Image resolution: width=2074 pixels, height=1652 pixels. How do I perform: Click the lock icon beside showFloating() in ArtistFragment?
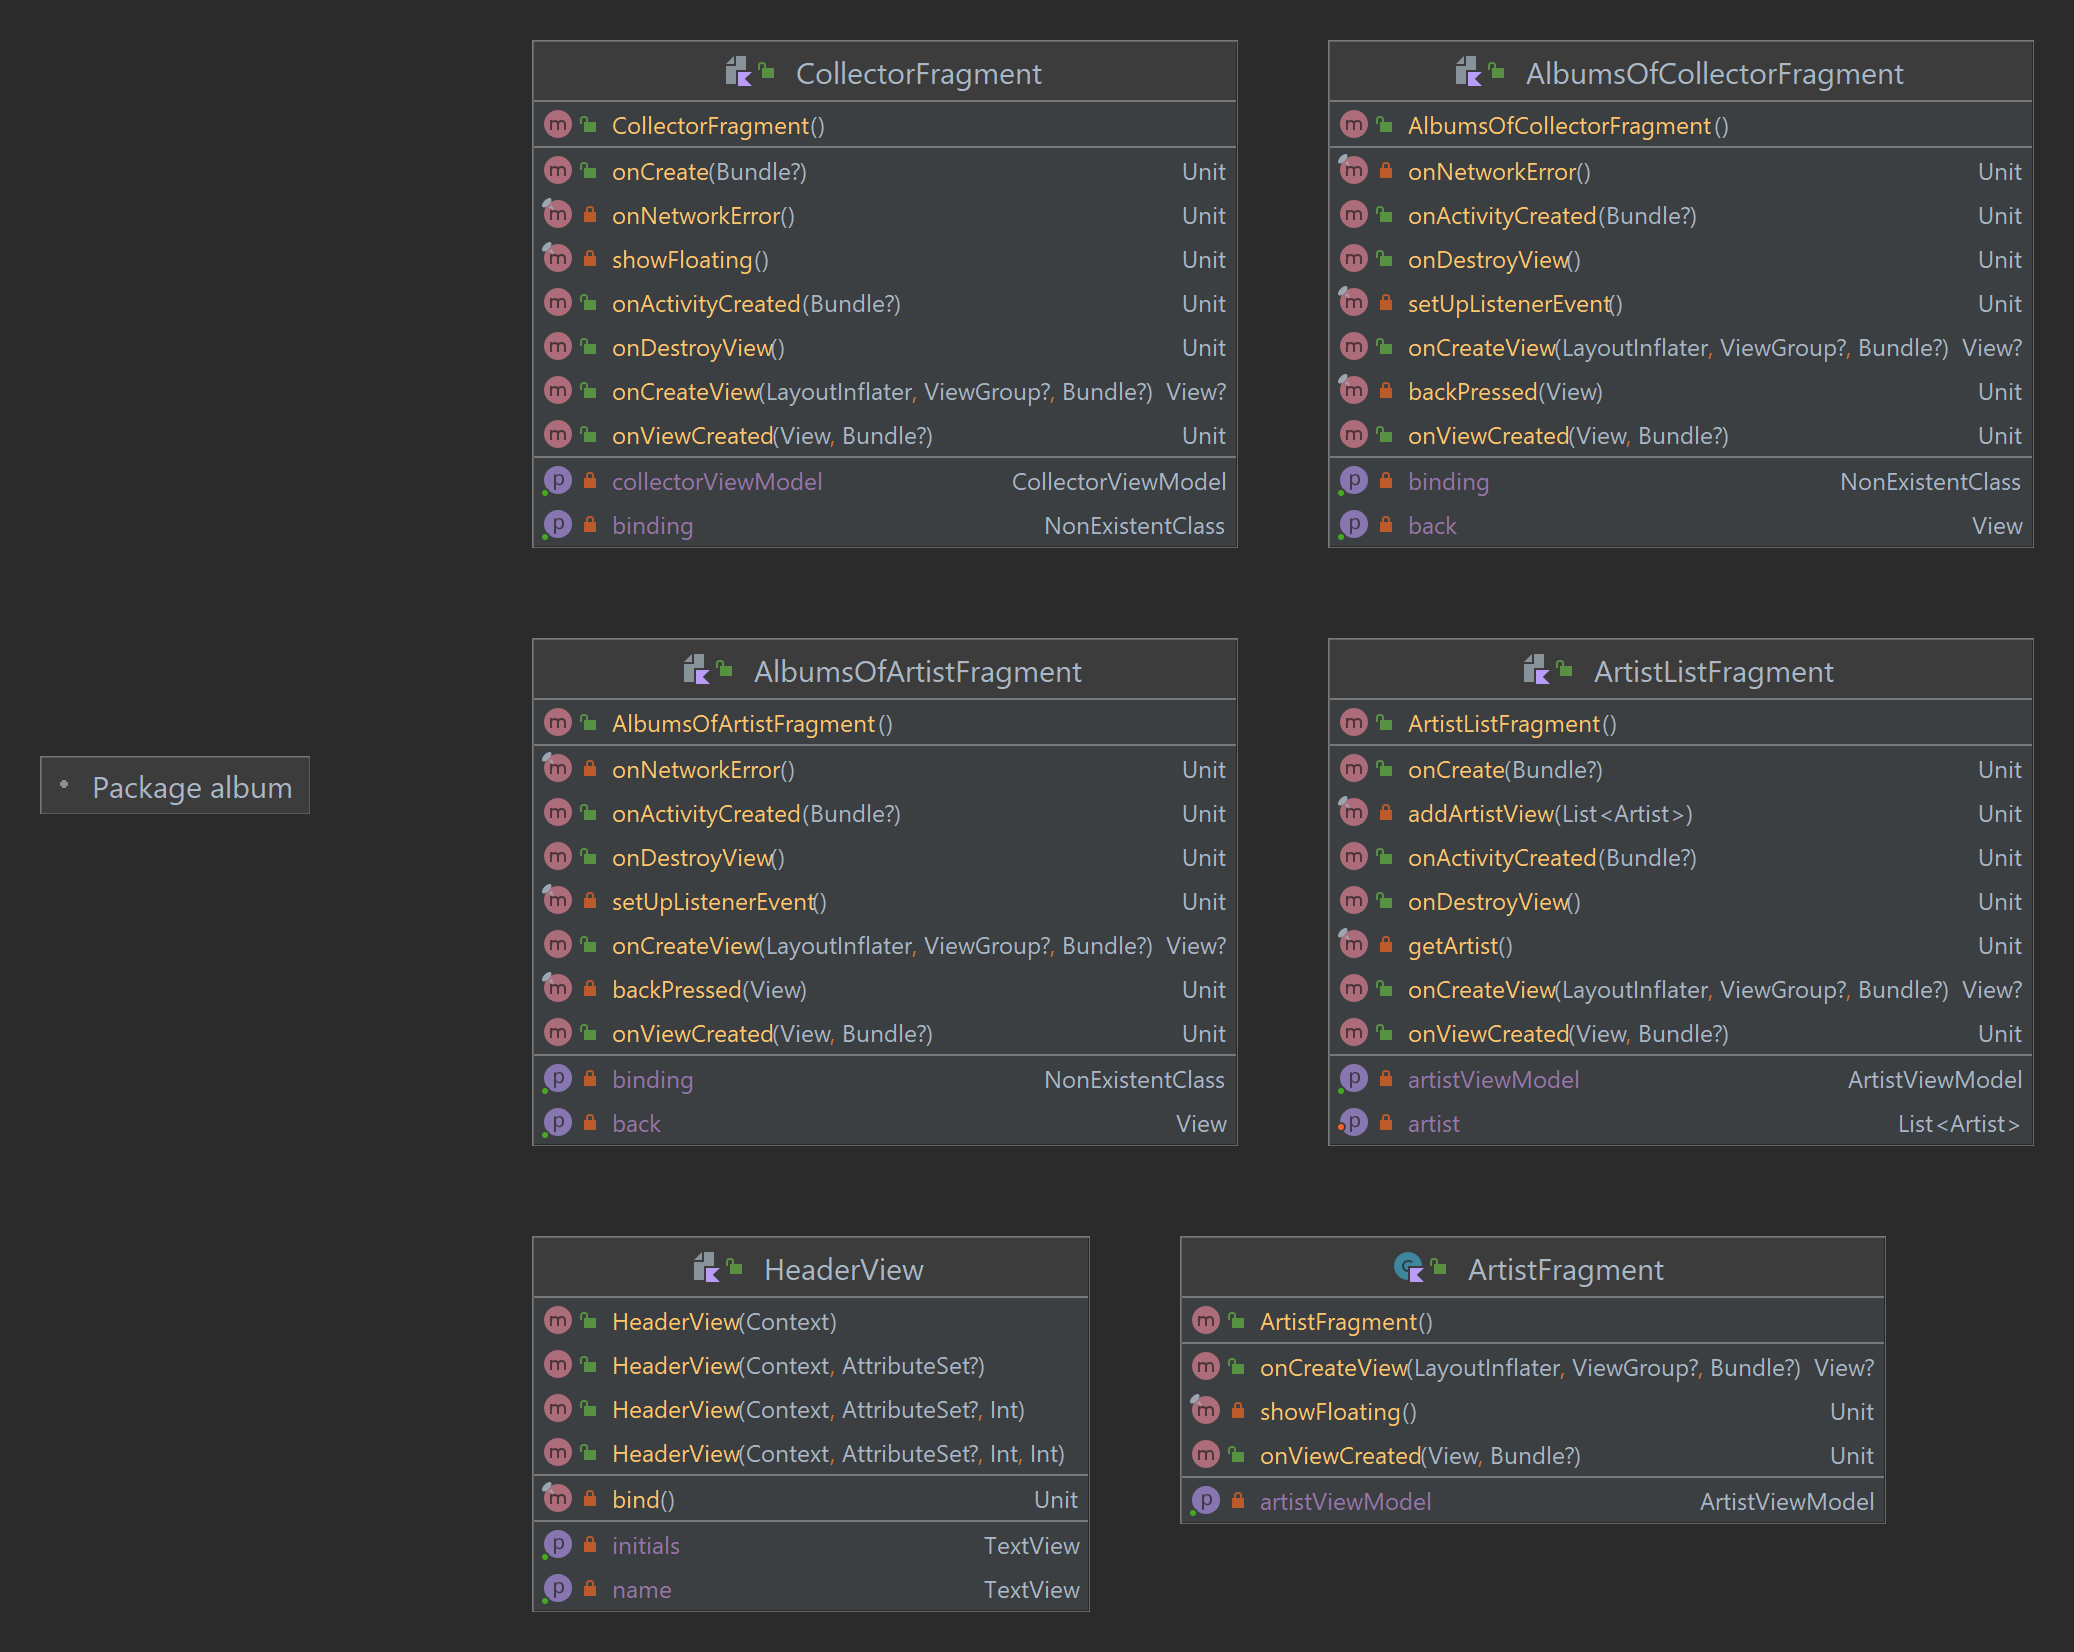1238,1411
